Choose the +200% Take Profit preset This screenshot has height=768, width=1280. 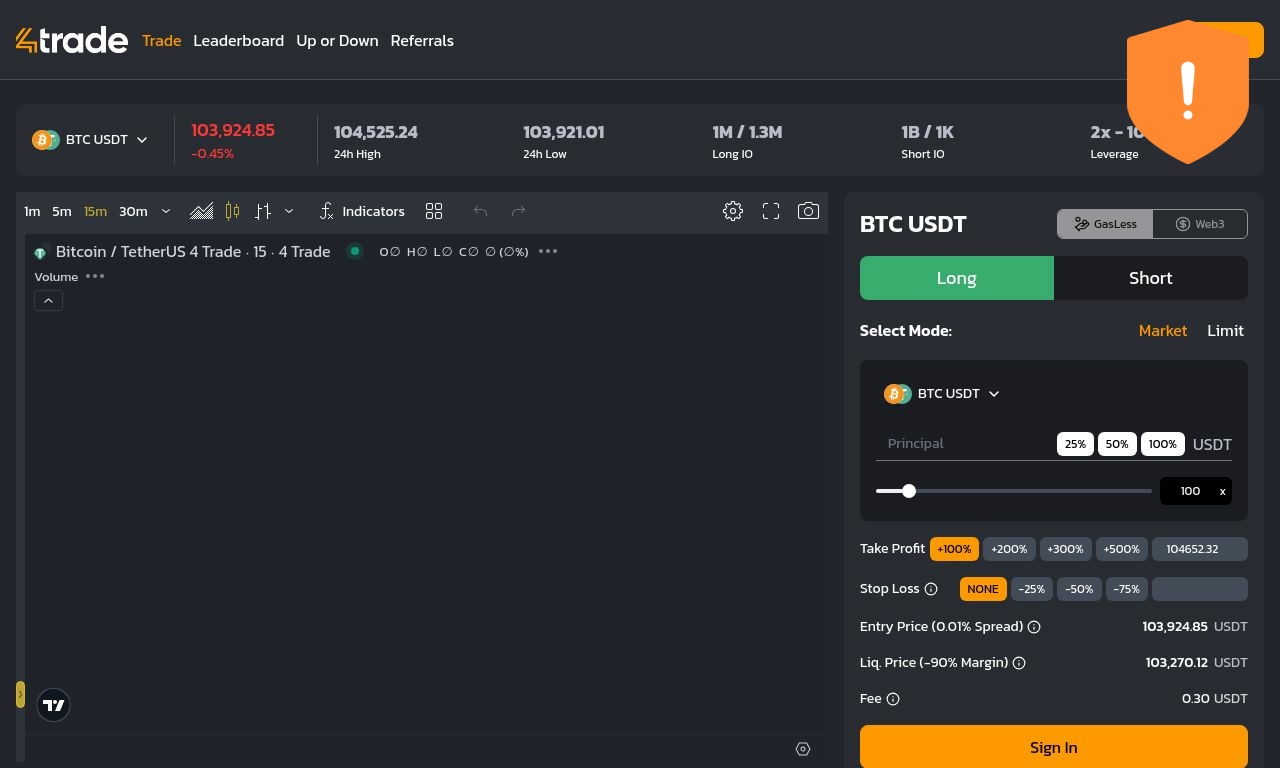(x=1009, y=549)
